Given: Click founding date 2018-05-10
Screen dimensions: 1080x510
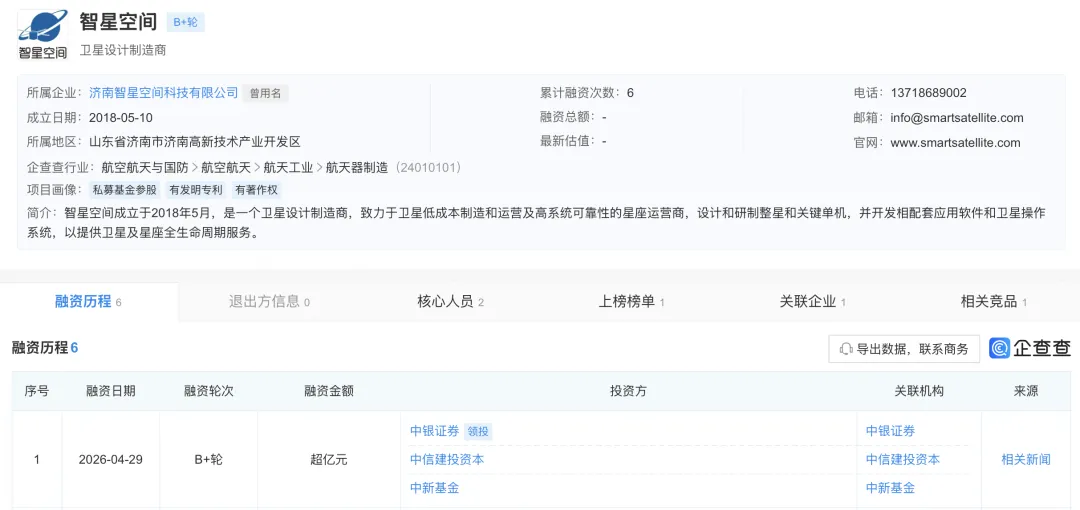Looking at the screenshot, I should coord(121,117).
